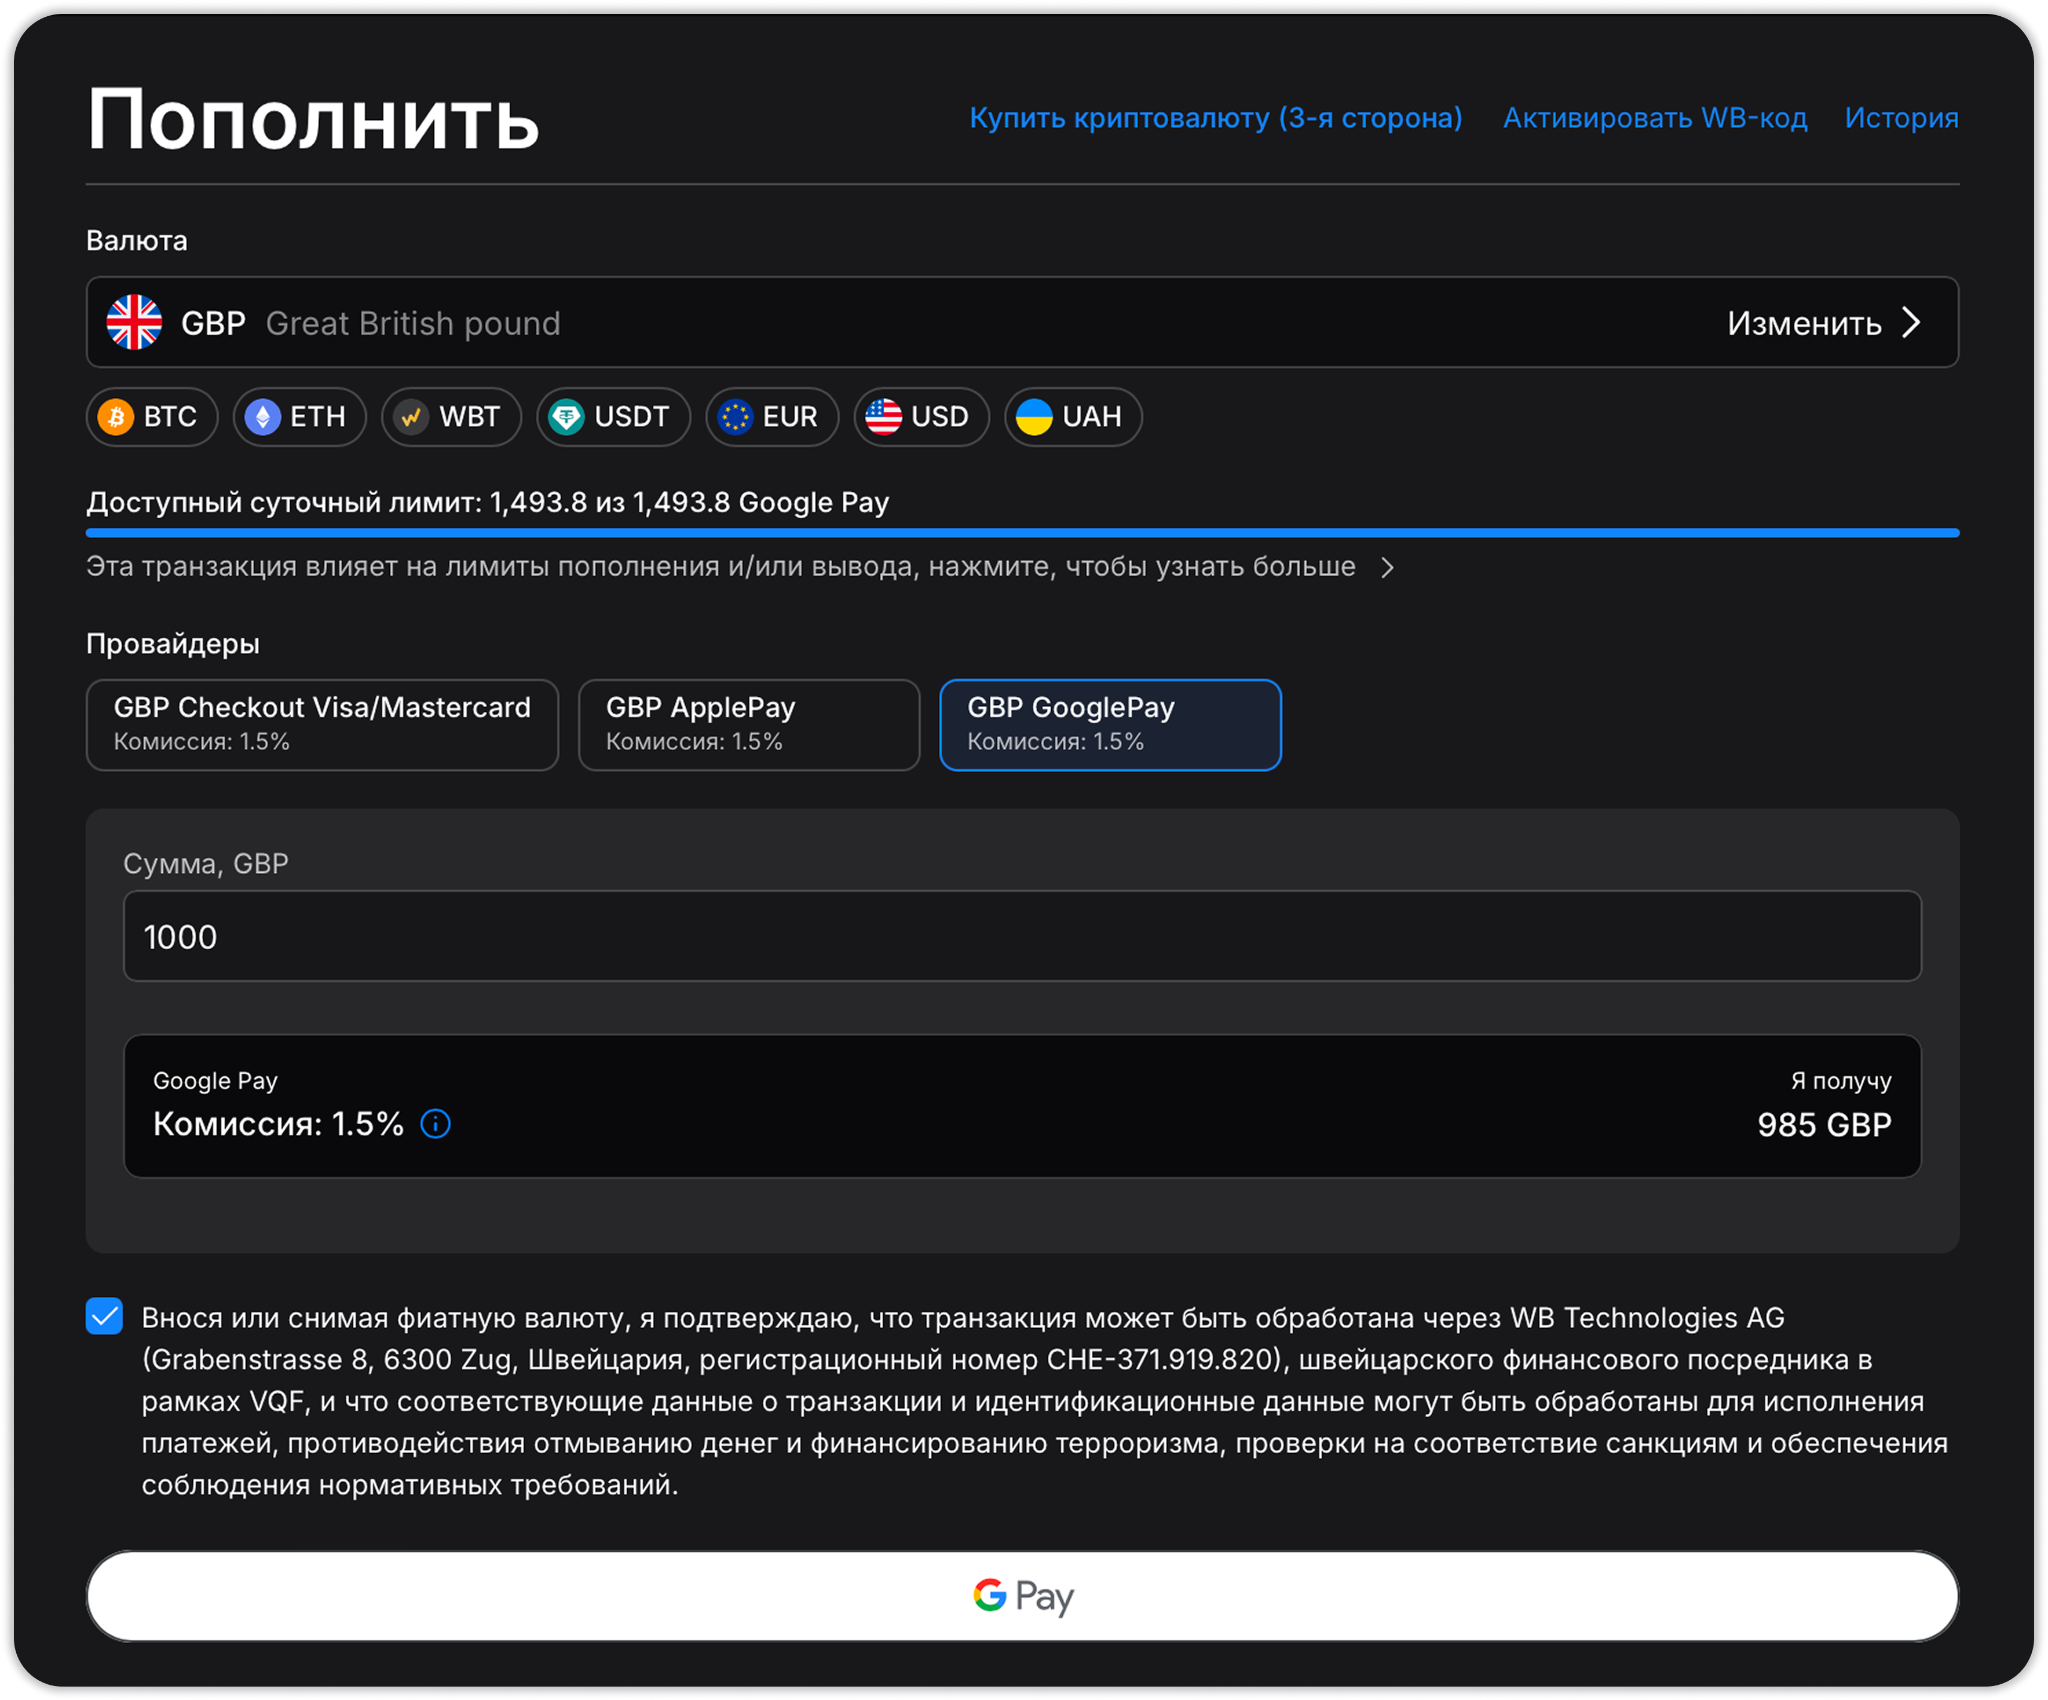
Task: Click the UK flag icon beside GBP
Action: 135,322
